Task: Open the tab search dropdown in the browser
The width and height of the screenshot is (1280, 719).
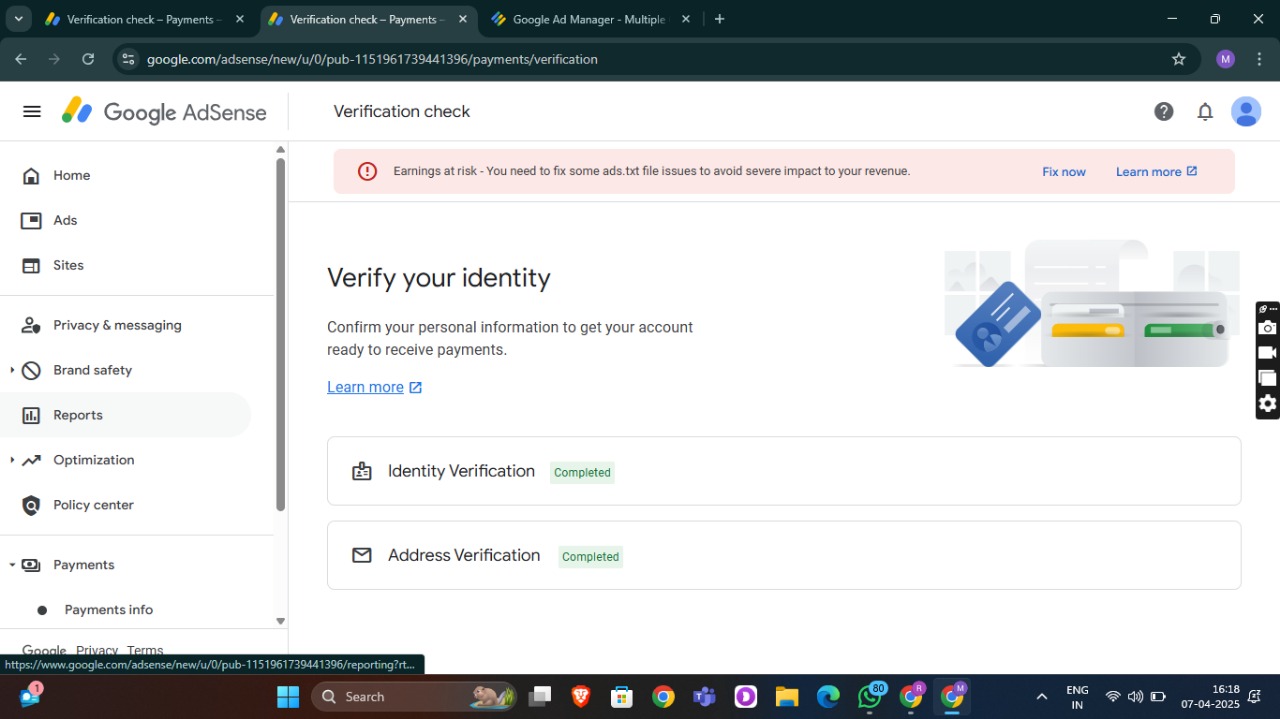Action: tap(18, 19)
